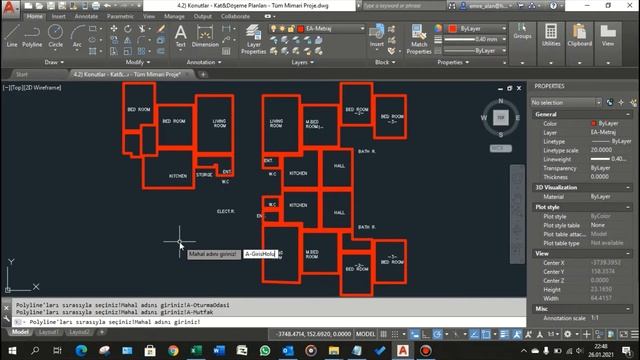Toggle grid display in status bar
Image resolution: width=640 pixels, height=360 pixels.
tap(383, 334)
